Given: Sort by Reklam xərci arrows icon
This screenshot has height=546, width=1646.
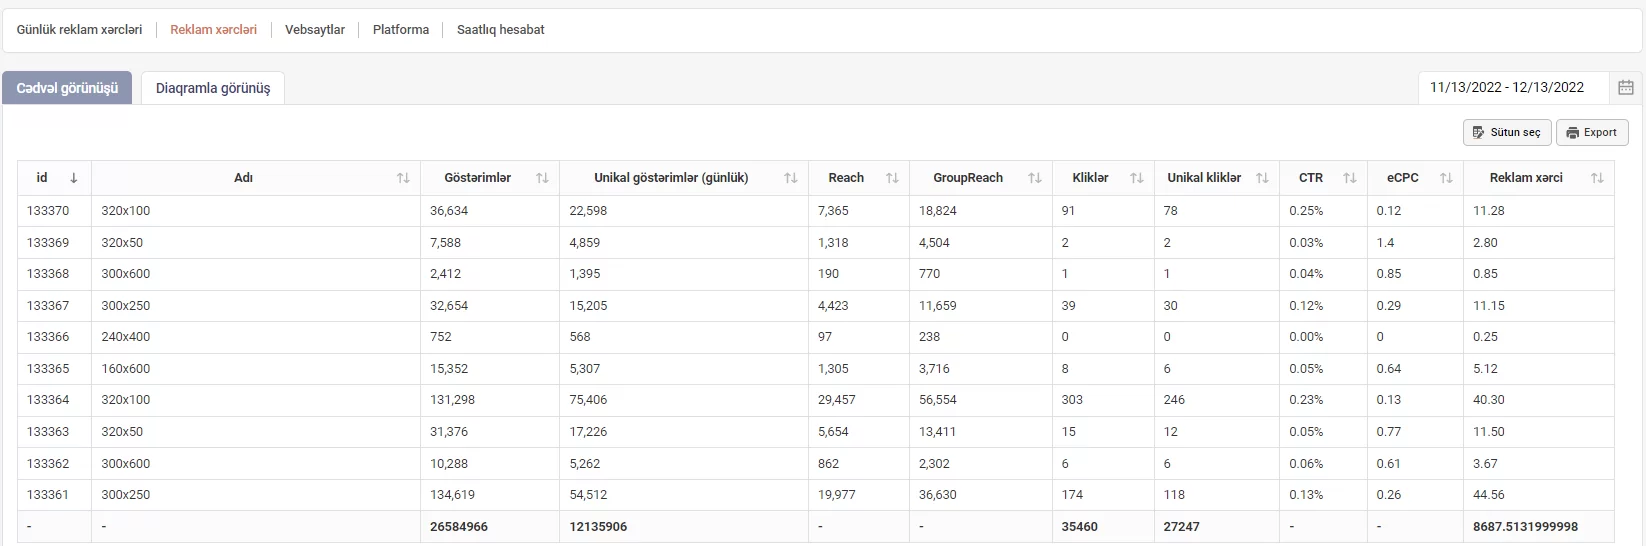Looking at the screenshot, I should pos(1597,178).
